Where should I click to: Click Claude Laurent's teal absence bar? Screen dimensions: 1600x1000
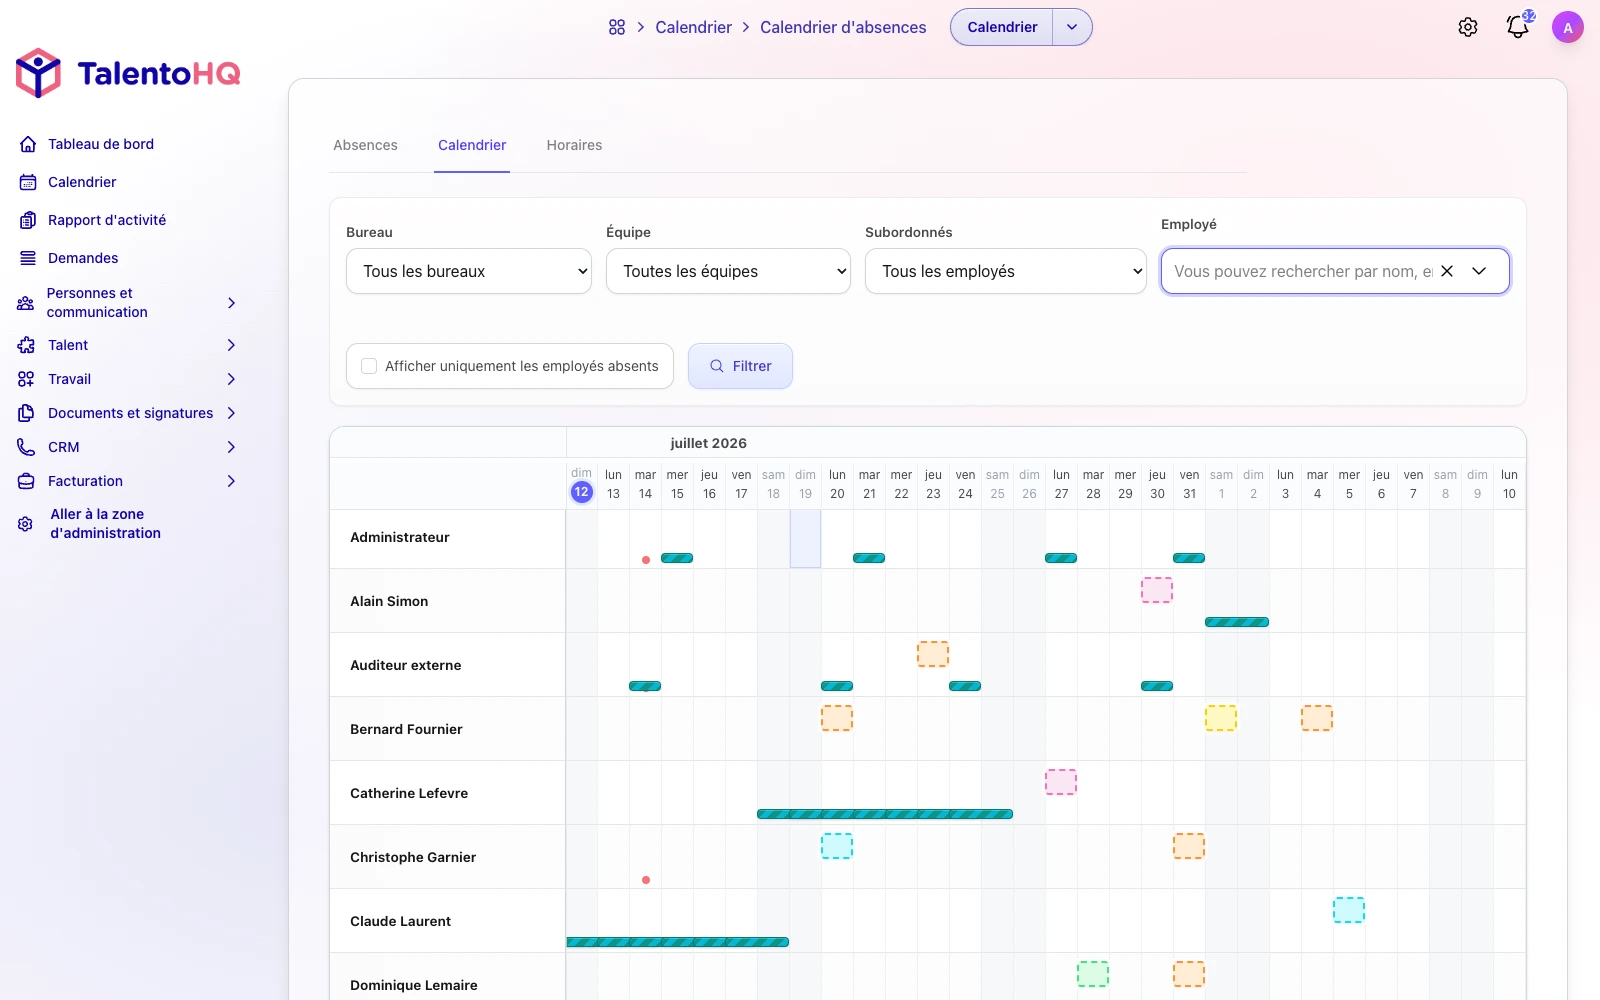tap(678, 942)
